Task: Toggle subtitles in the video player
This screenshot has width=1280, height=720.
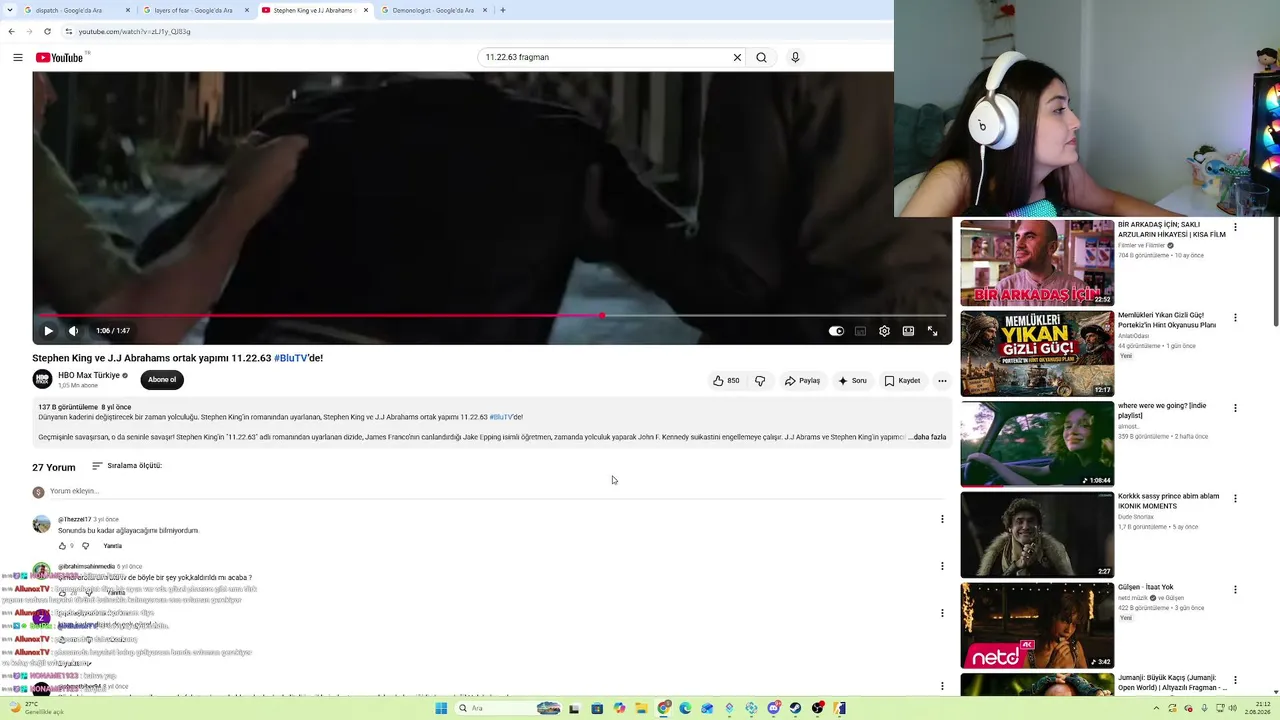Action: point(860,331)
